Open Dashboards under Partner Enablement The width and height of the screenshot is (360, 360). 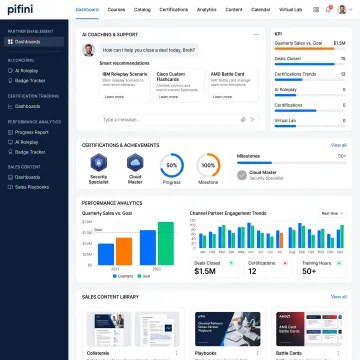(x=34, y=42)
